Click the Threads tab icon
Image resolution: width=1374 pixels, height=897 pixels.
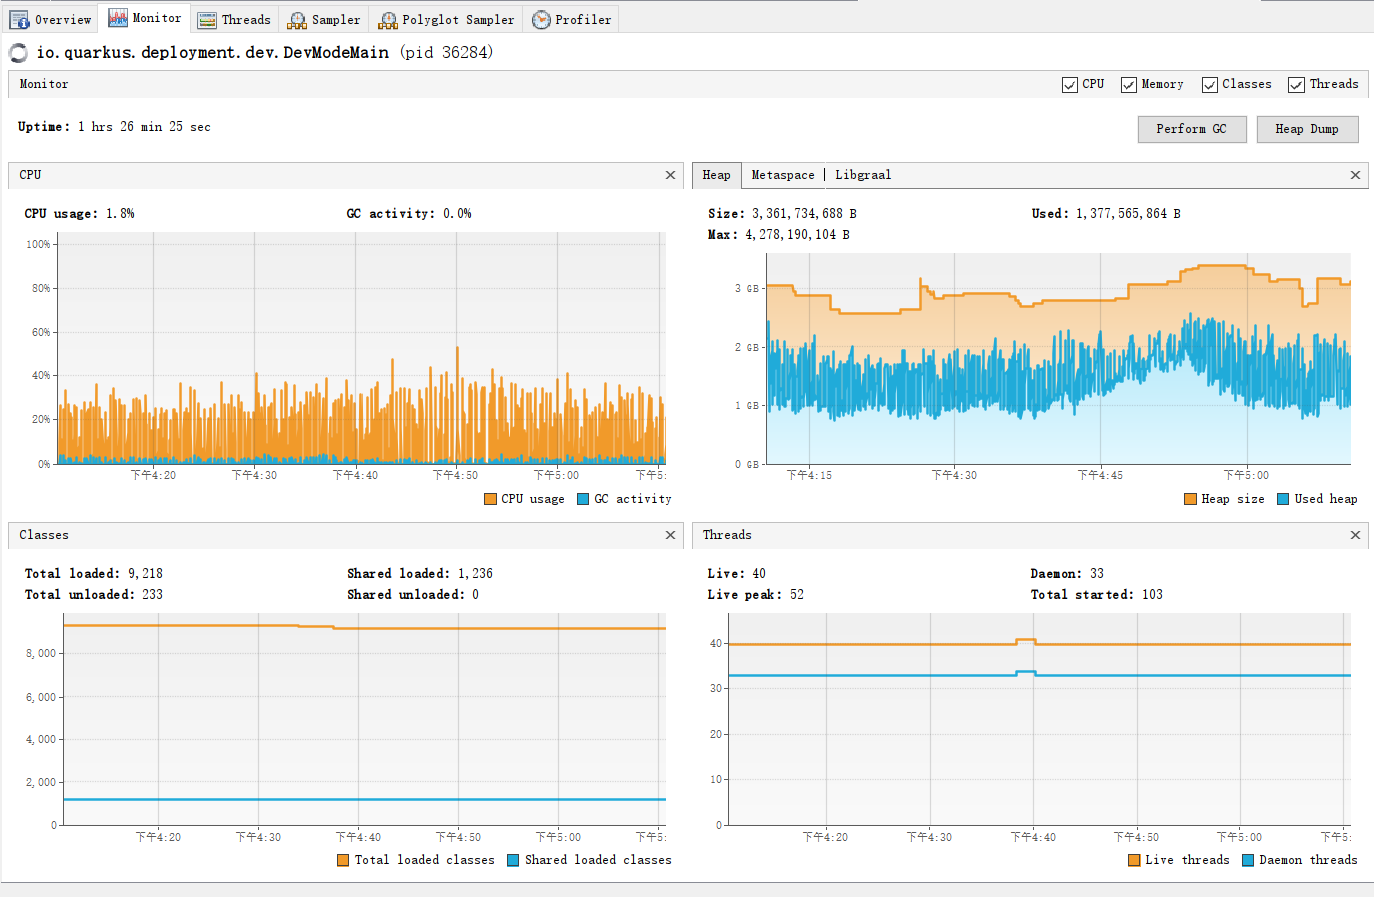point(207,20)
